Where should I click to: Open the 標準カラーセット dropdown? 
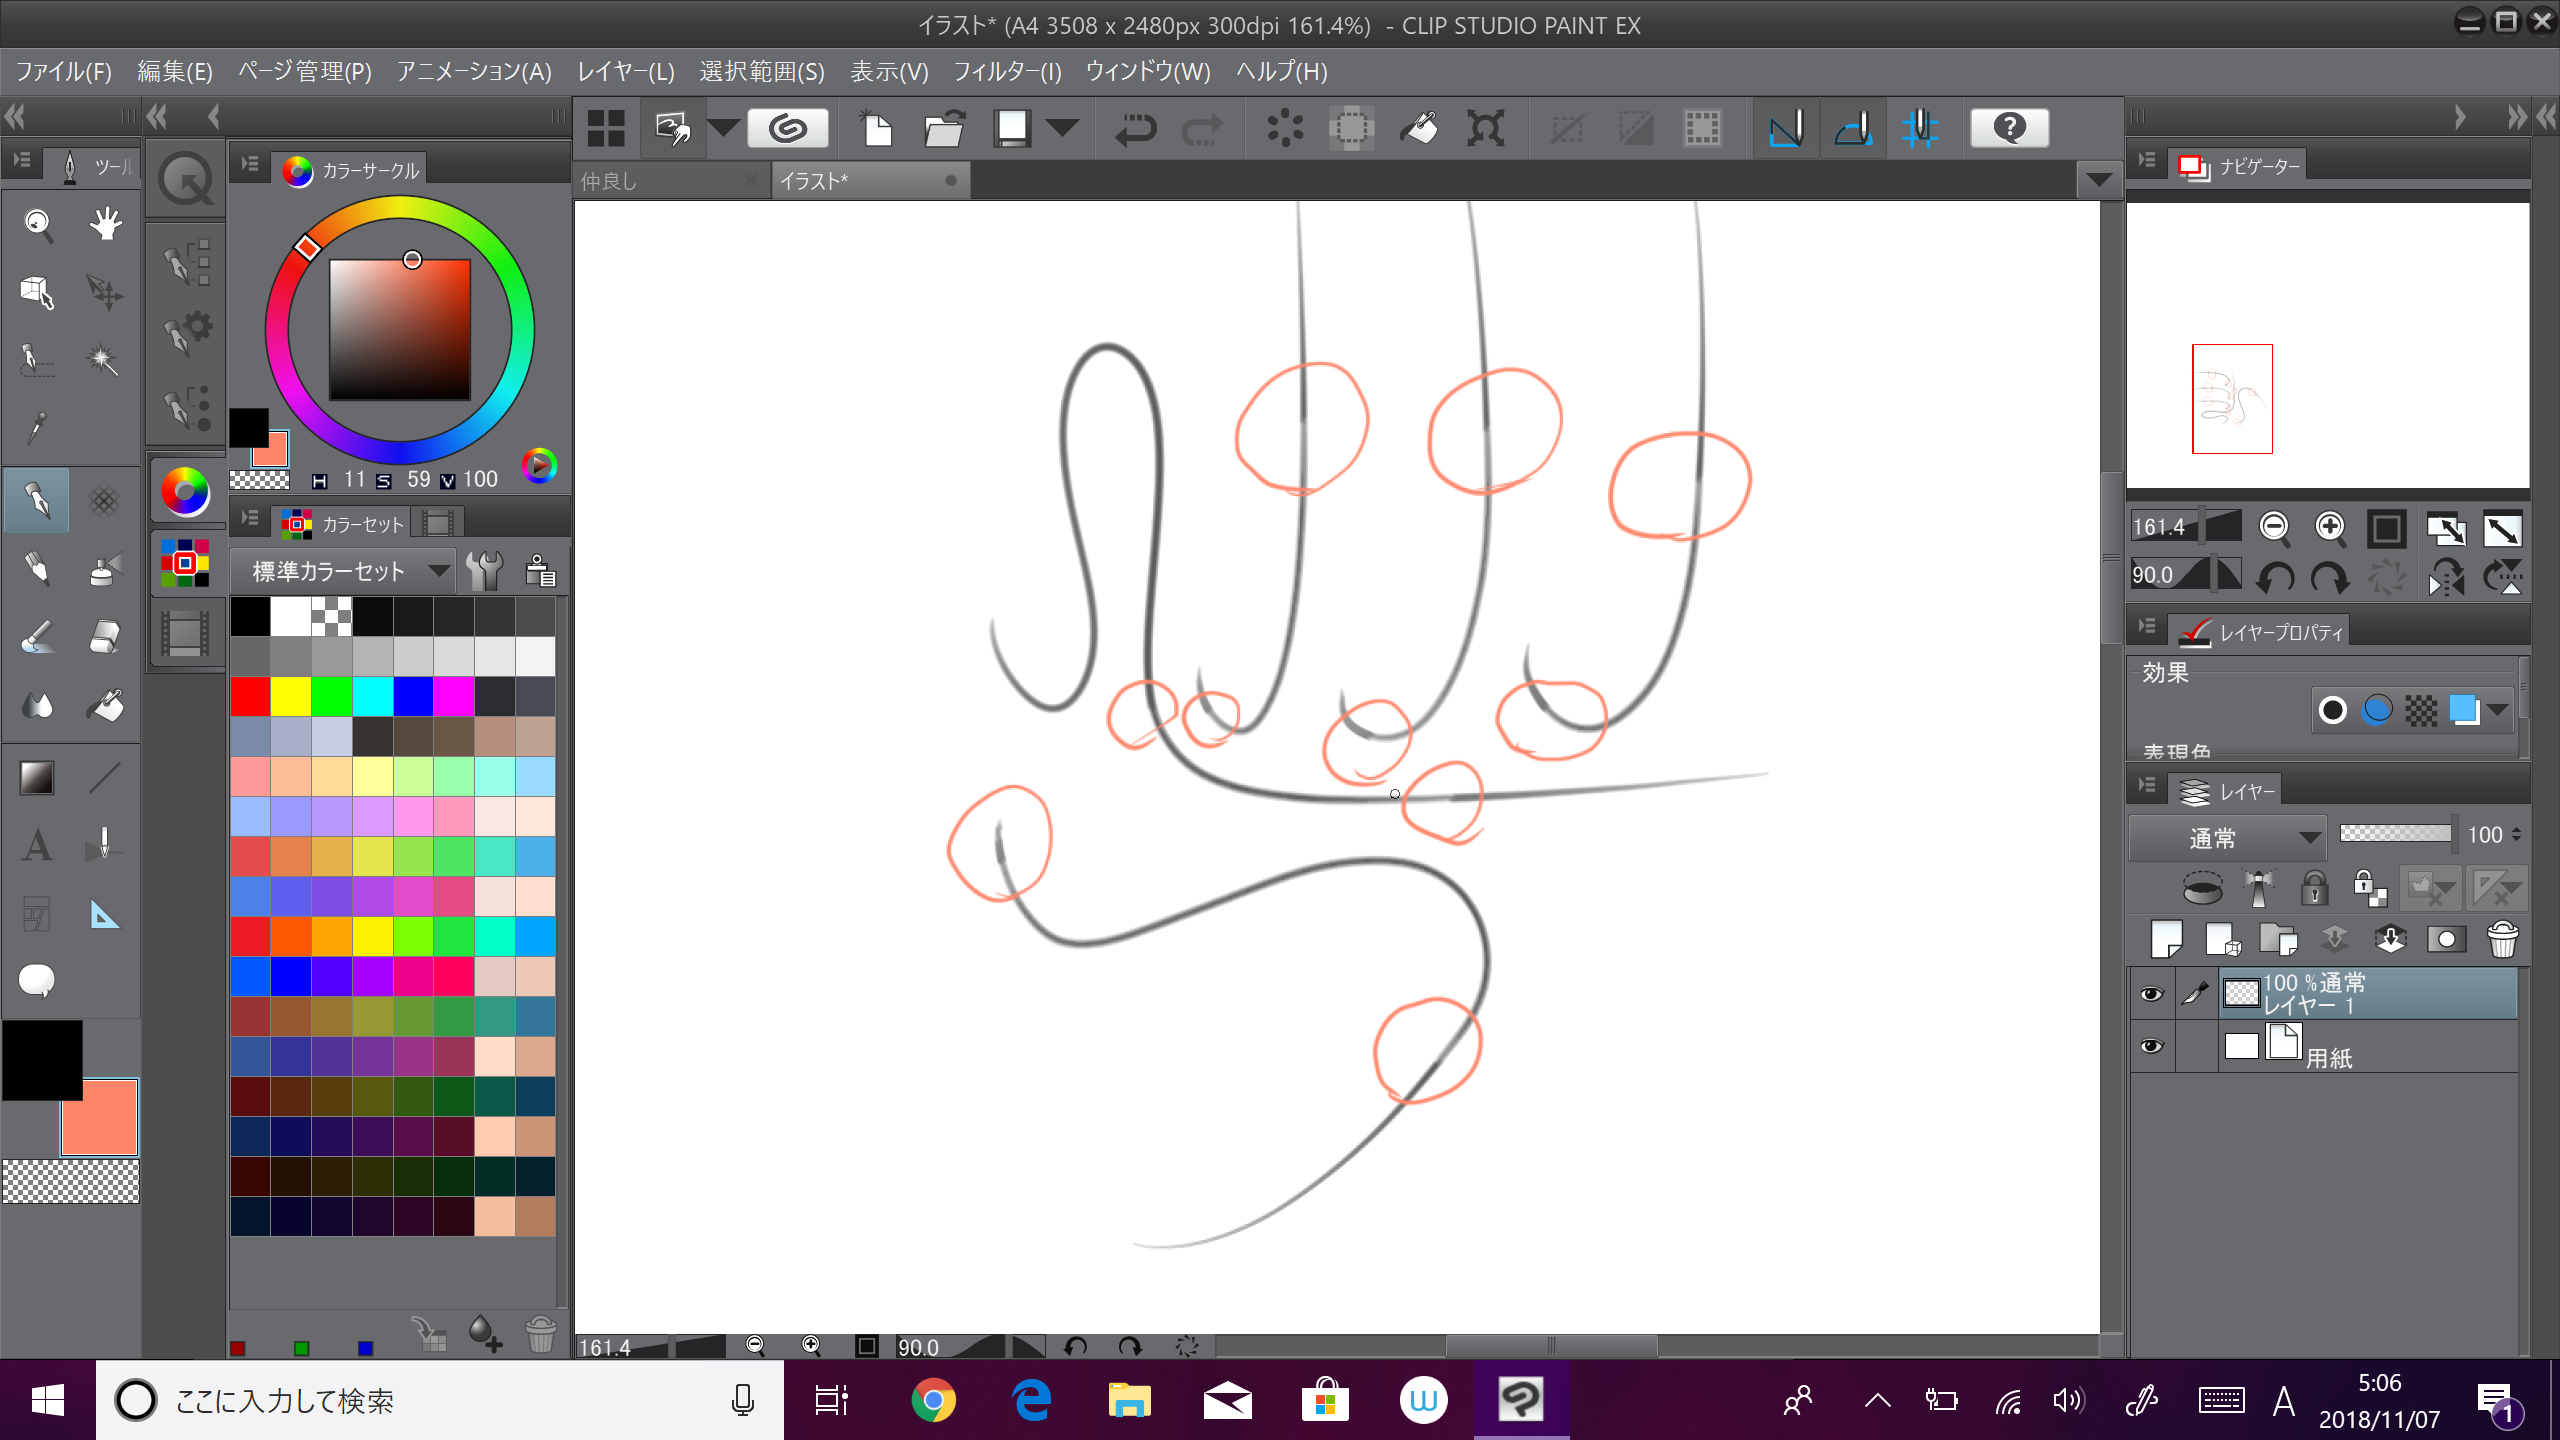(x=340, y=571)
